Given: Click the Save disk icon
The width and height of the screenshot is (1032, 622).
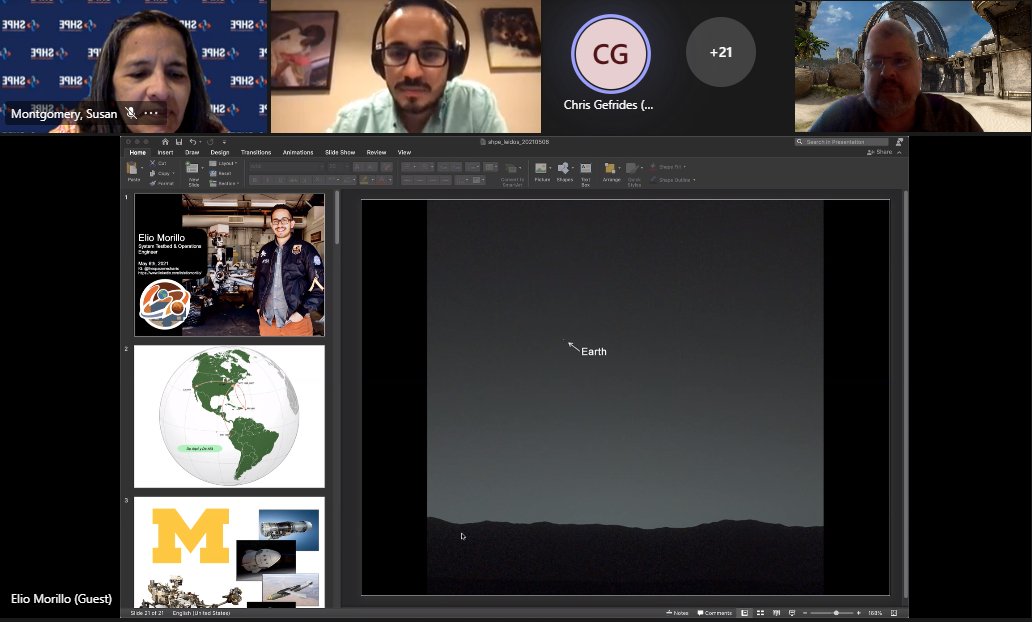Looking at the screenshot, I should pos(178,142).
